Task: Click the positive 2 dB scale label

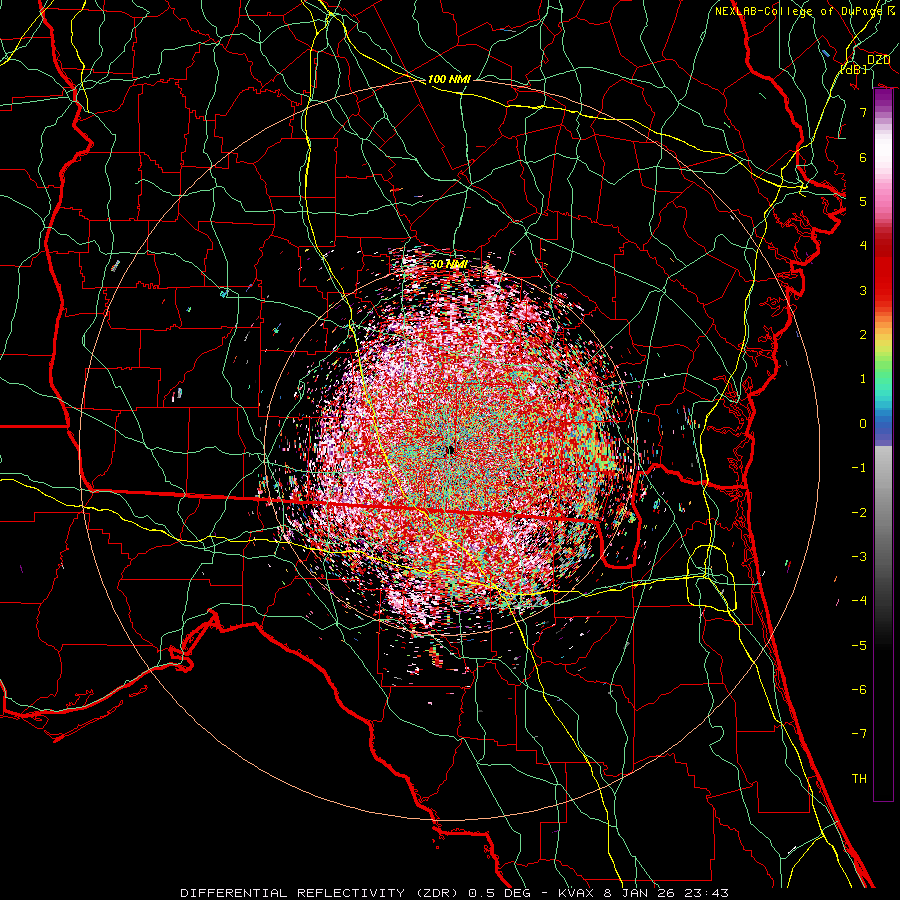Action: 863,335
